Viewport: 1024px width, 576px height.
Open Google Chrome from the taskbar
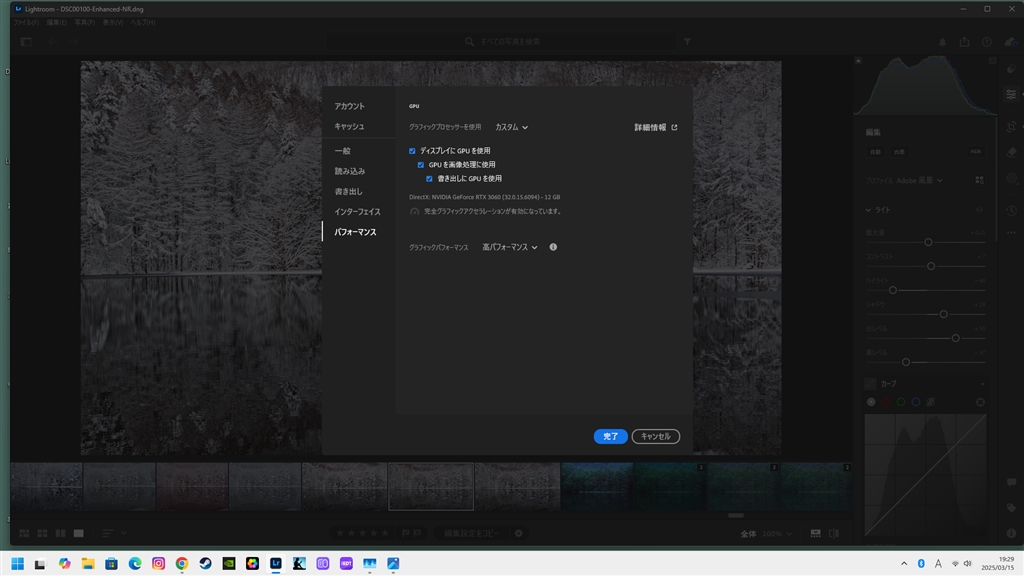[x=182, y=564]
